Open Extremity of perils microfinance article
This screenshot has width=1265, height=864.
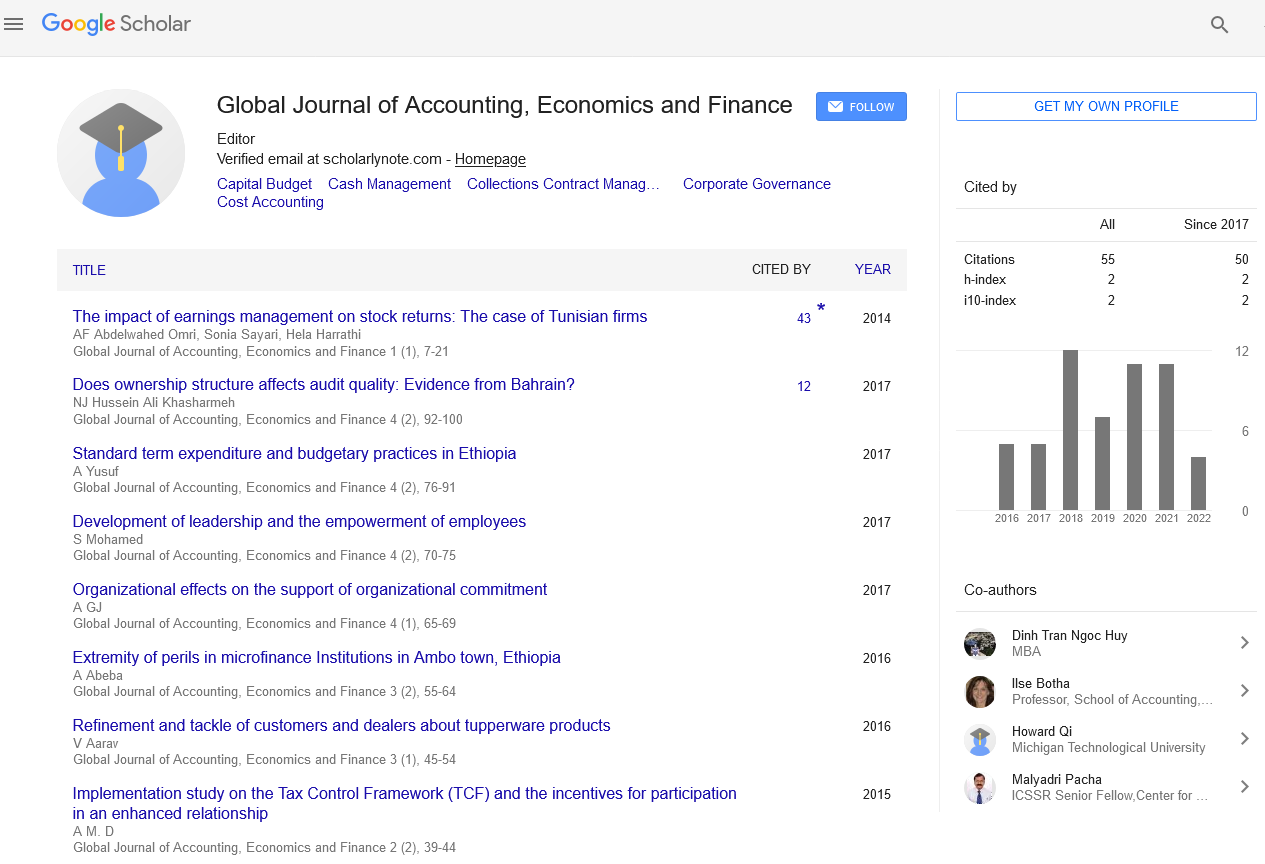click(x=317, y=657)
